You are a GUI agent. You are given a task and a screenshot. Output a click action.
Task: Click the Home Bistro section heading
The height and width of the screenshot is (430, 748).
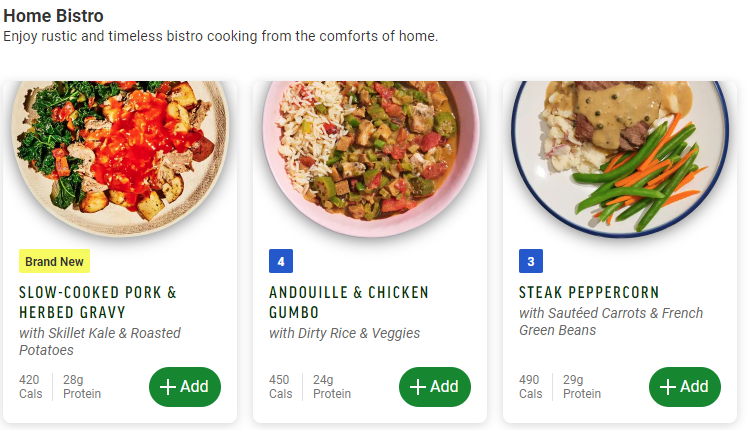53,16
